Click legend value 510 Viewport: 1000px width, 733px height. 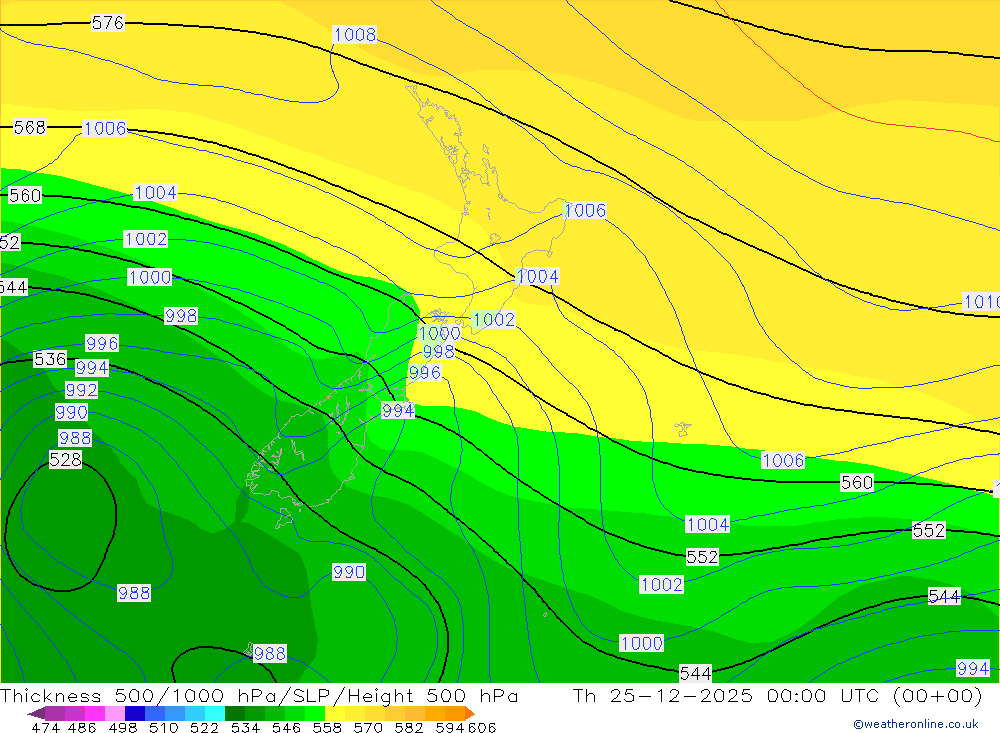(164, 728)
